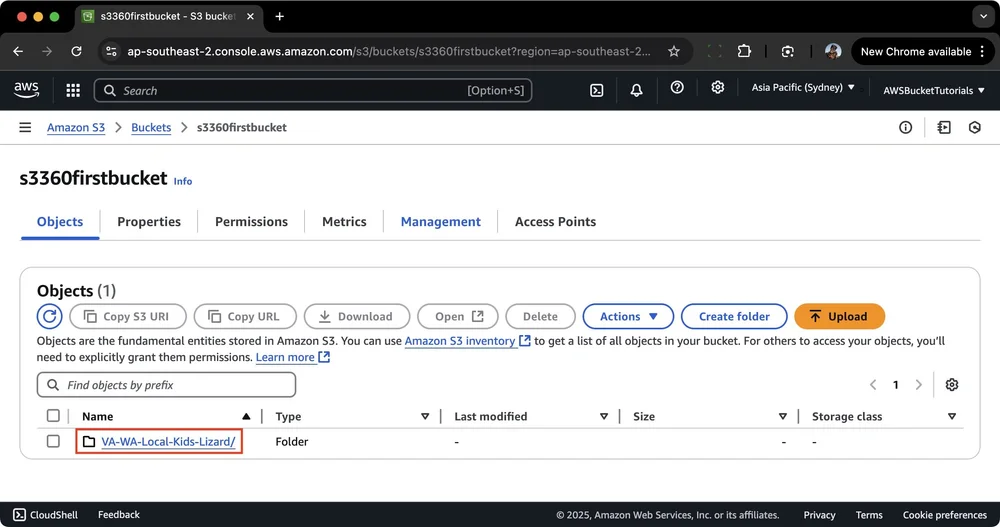Click the Copy URL button

click(245, 316)
